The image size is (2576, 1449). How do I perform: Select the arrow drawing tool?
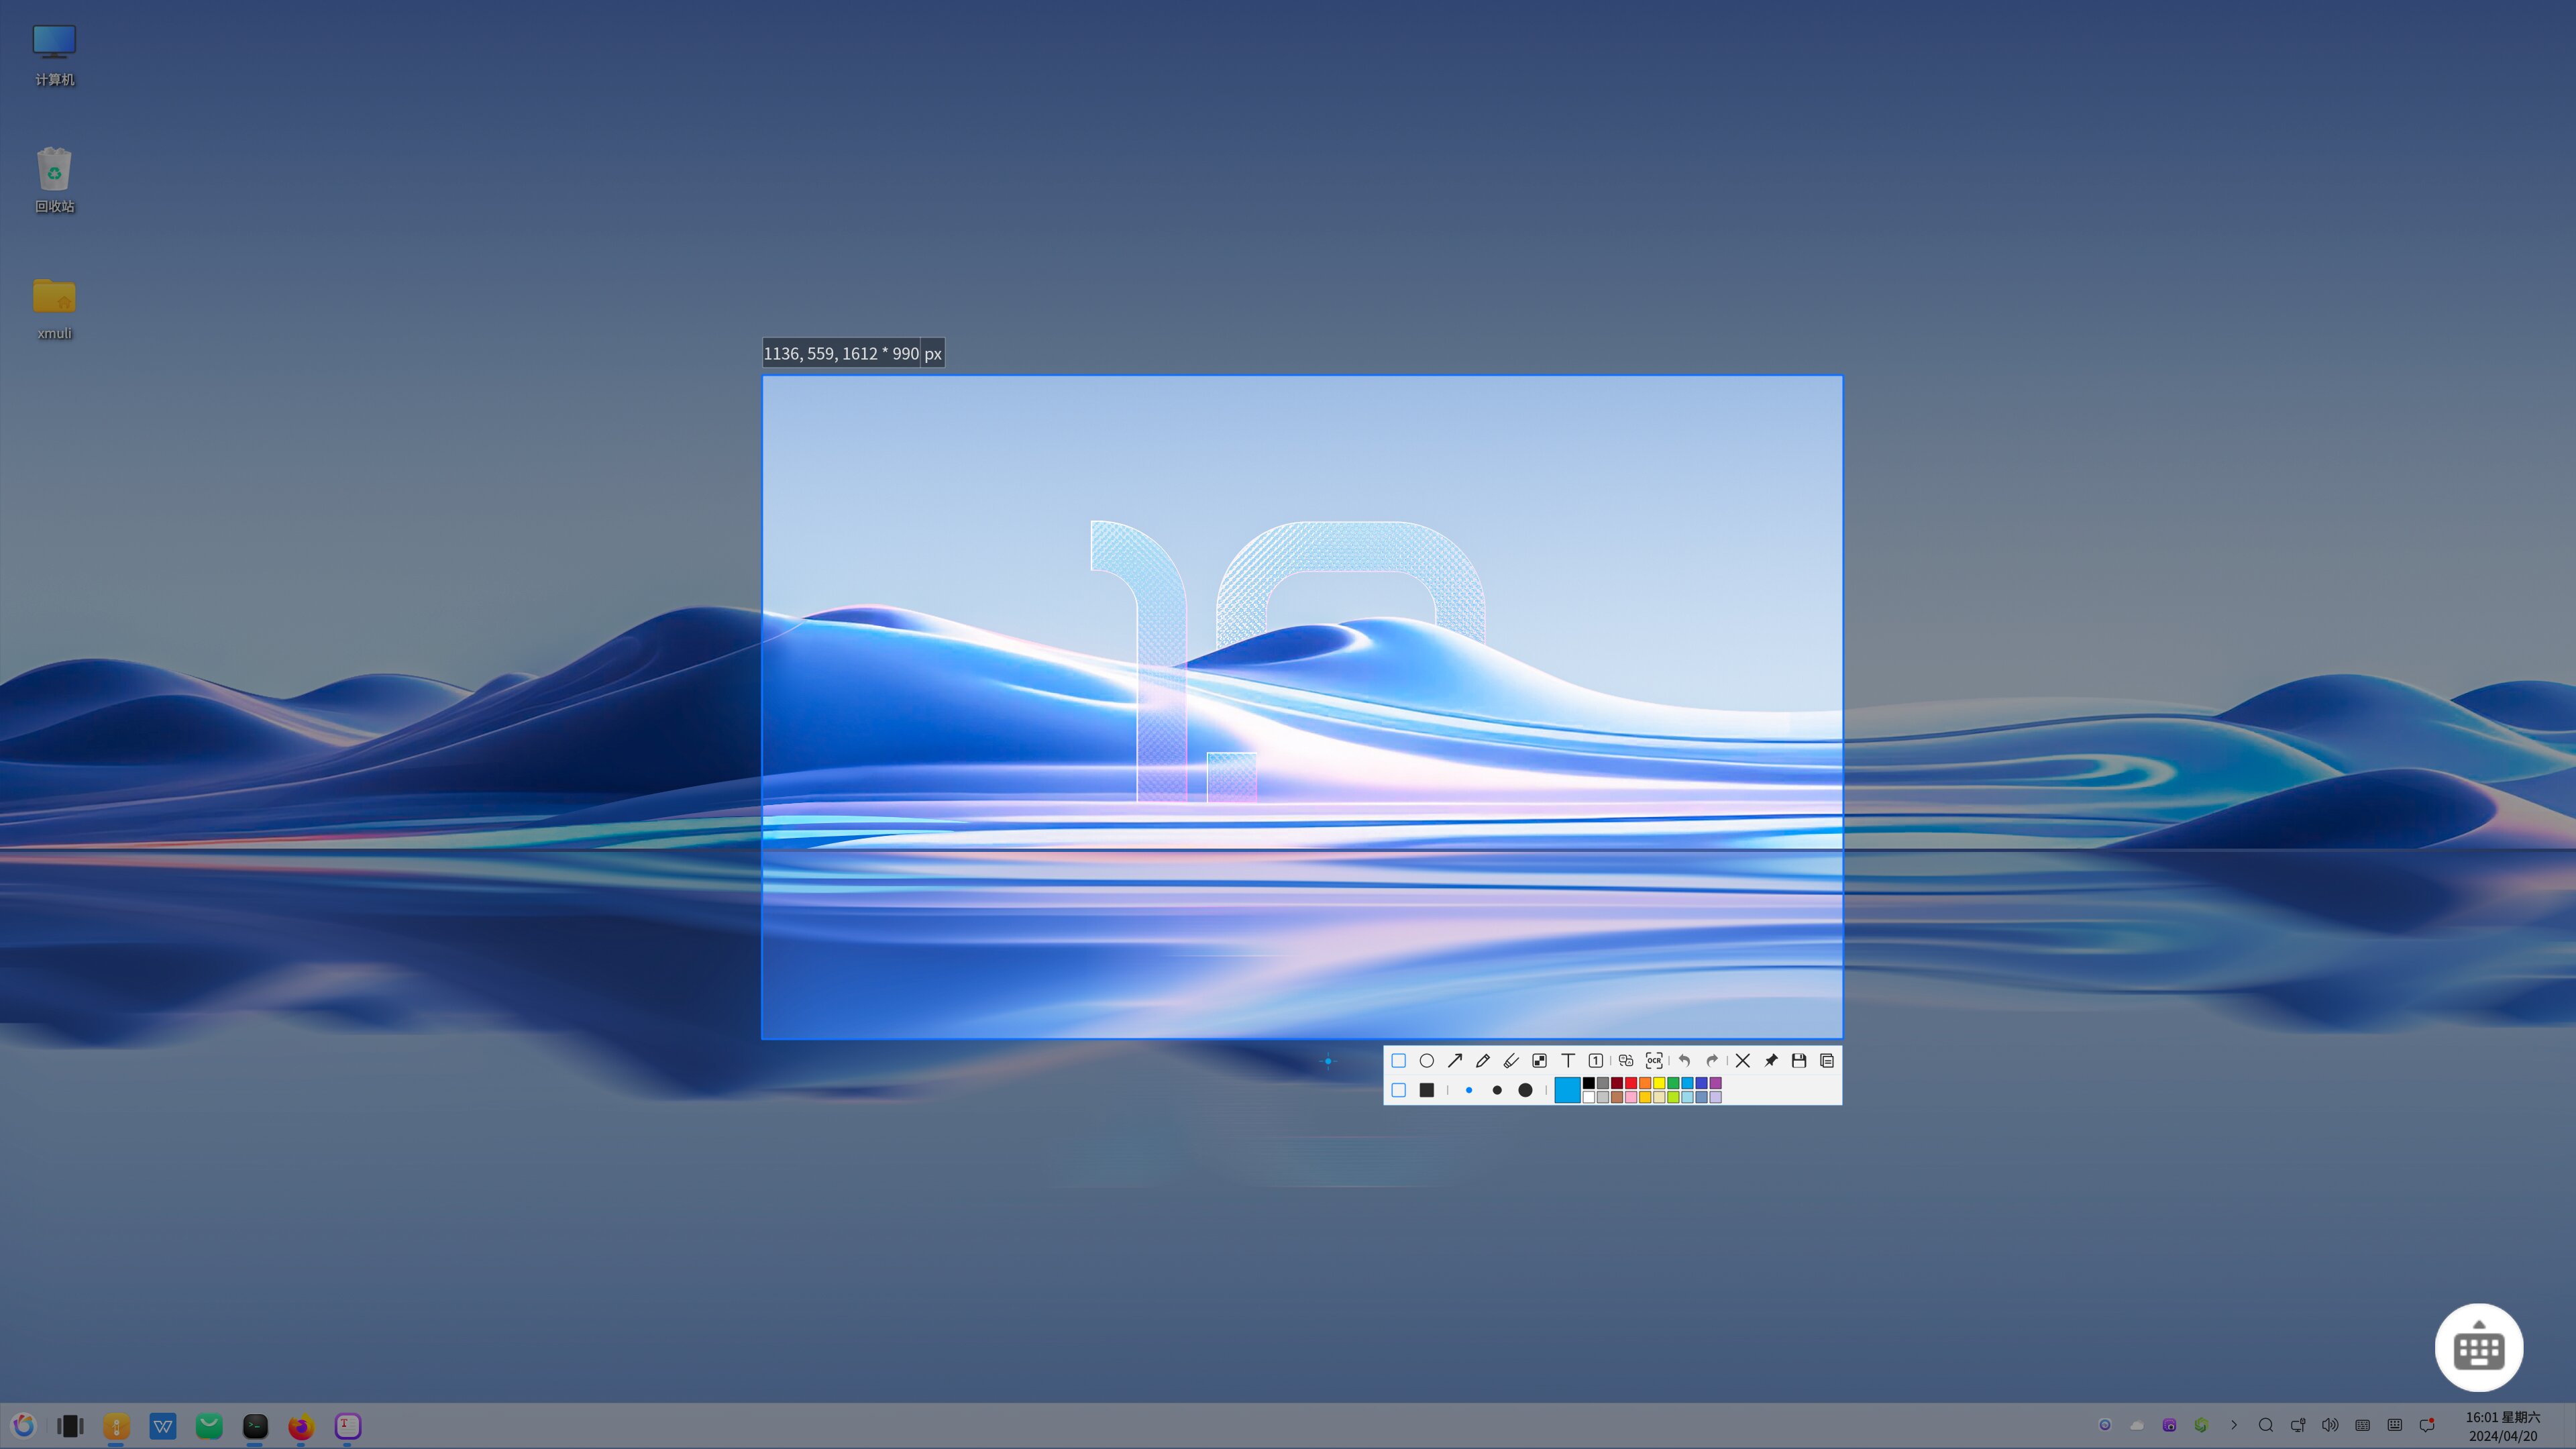pos(1455,1061)
